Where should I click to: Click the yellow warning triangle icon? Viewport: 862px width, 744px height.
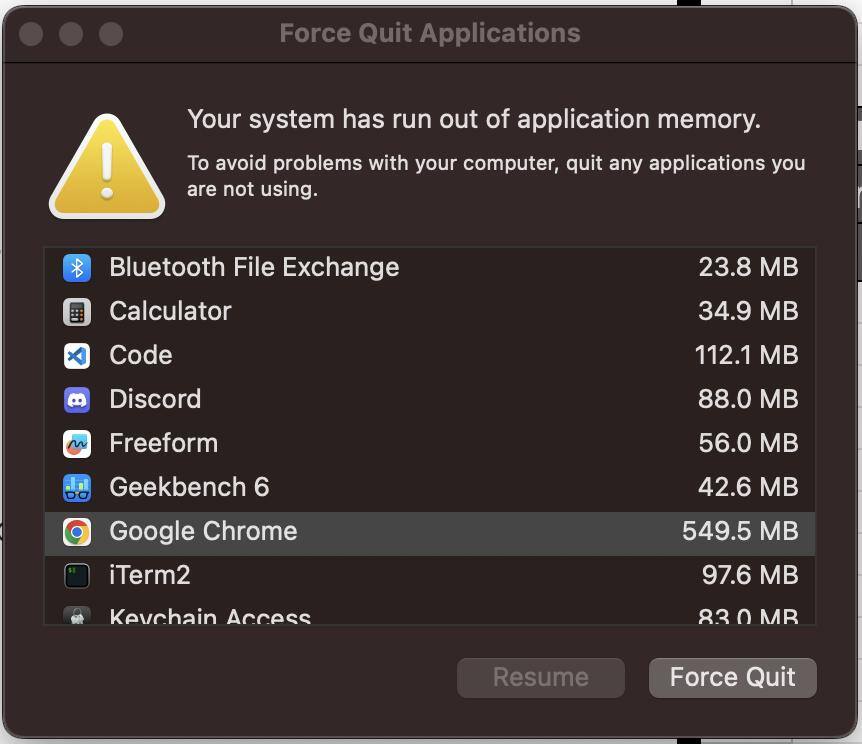point(107,168)
